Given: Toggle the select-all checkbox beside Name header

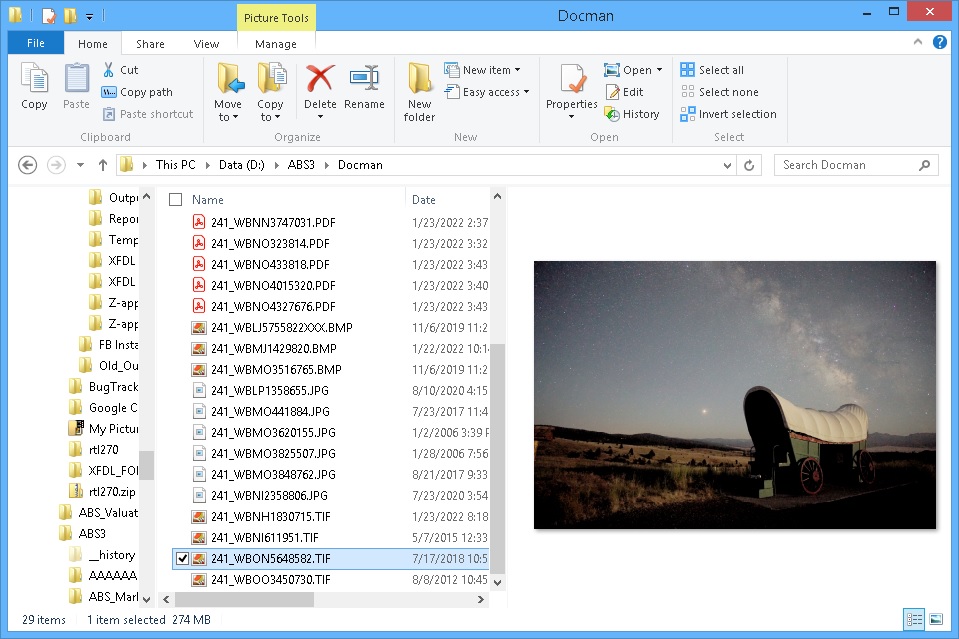Looking at the screenshot, I should [176, 200].
